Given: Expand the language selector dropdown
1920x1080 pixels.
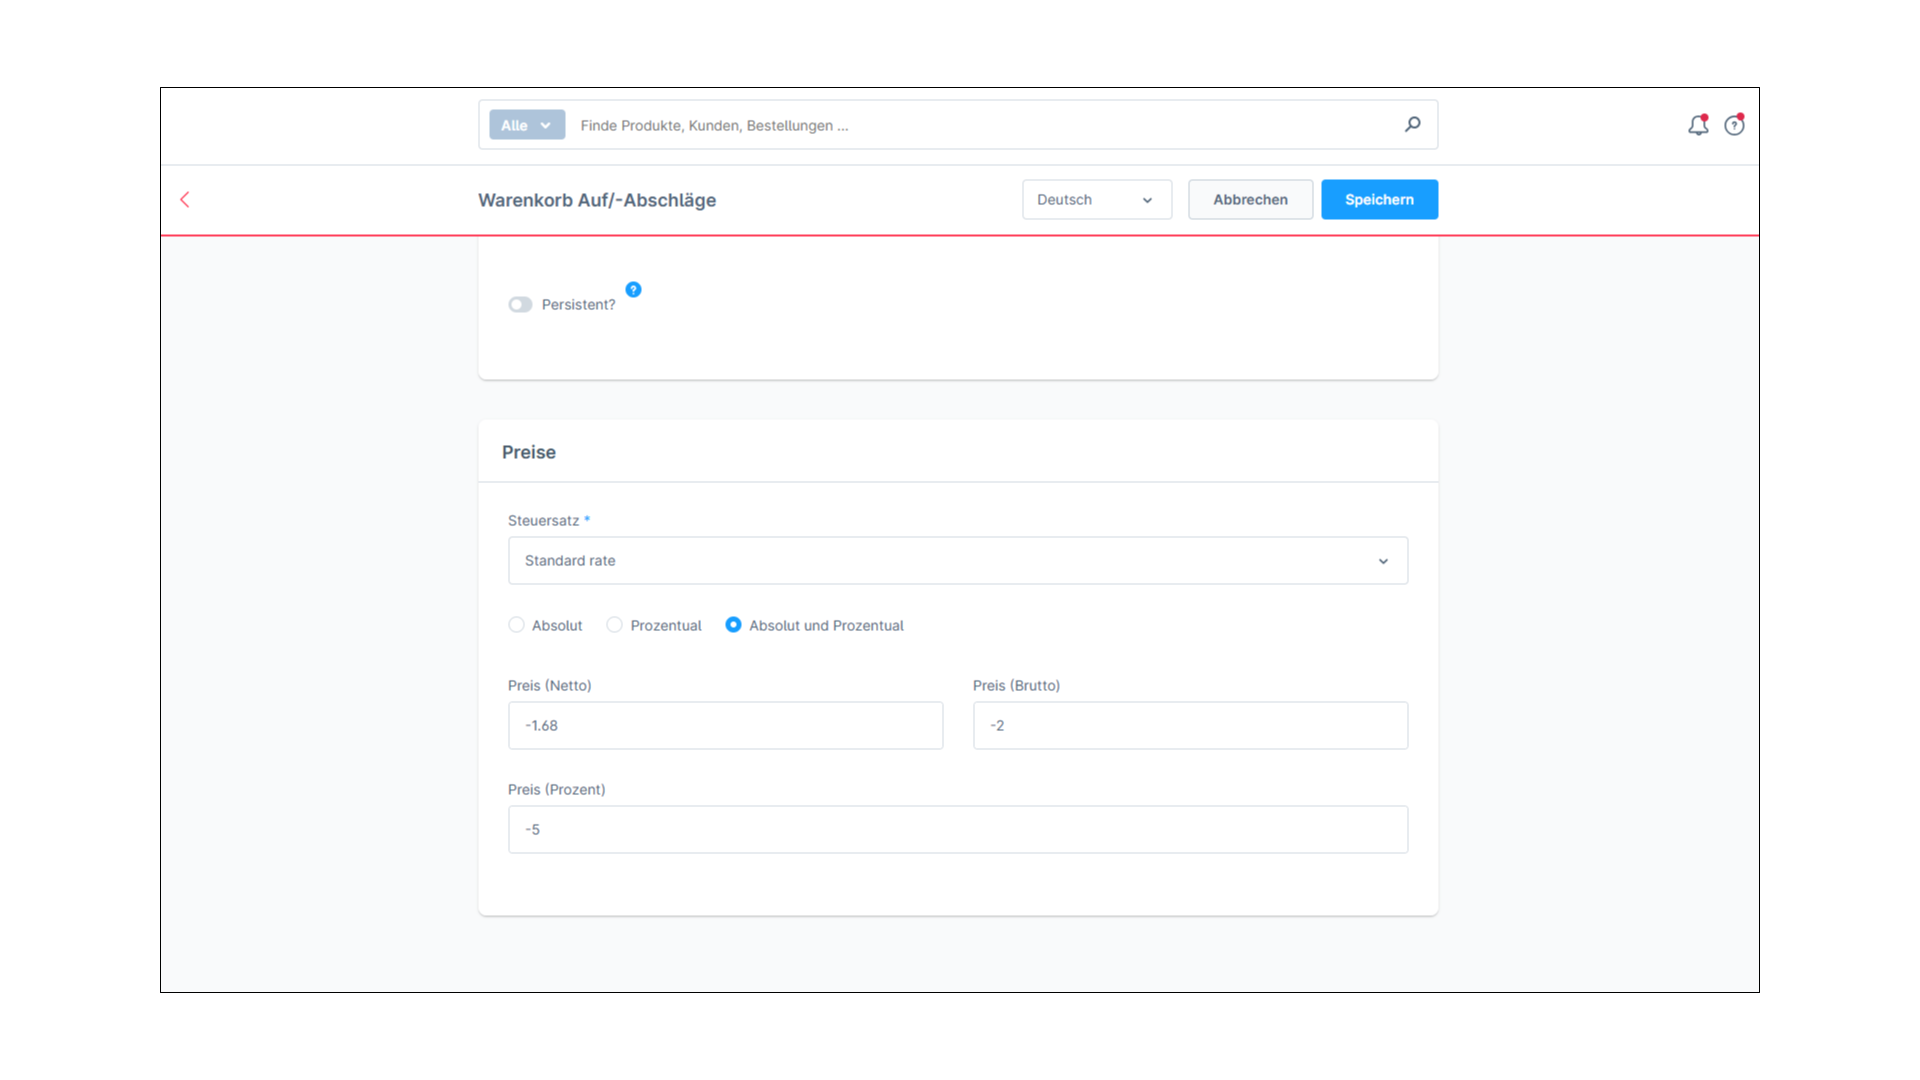Looking at the screenshot, I should click(1096, 199).
